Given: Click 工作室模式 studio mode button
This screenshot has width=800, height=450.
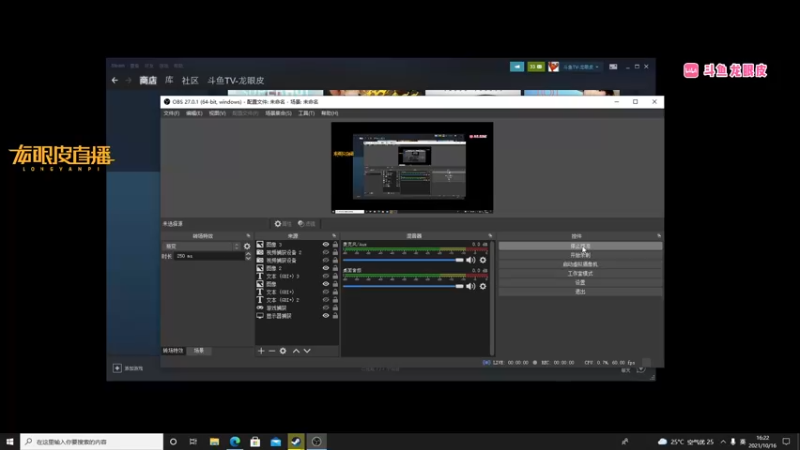Looking at the screenshot, I should click(580, 273).
